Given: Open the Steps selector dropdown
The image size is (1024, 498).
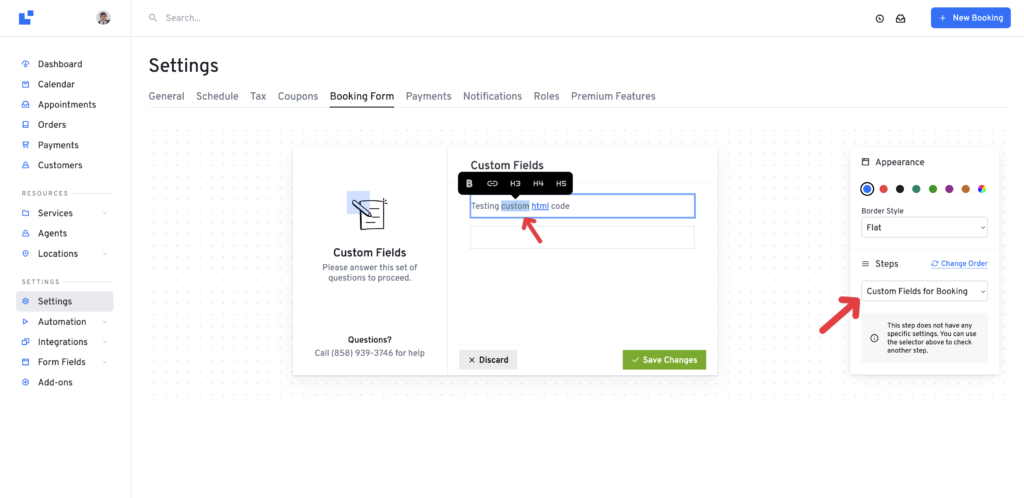Looking at the screenshot, I should (924, 291).
